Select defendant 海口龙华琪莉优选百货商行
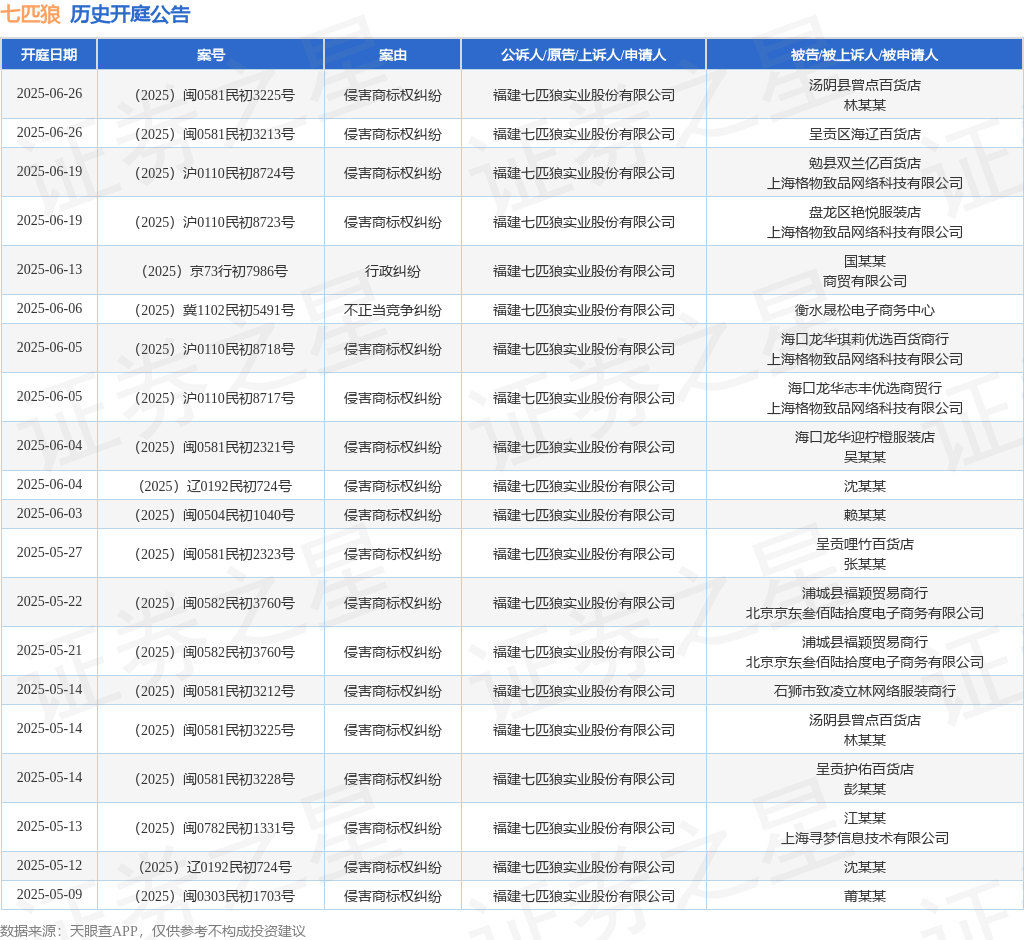 [865, 339]
